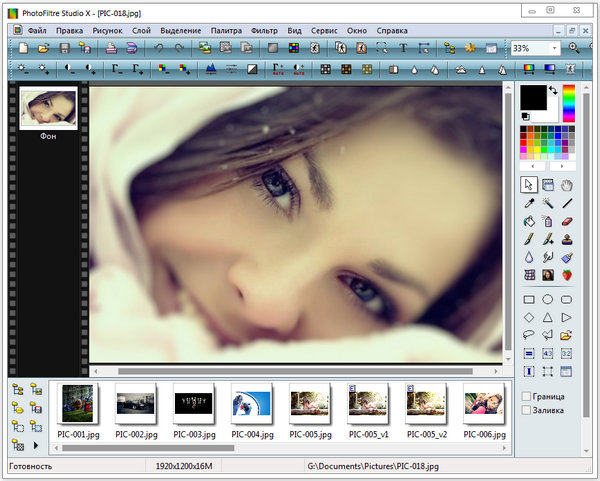The image size is (600, 481).
Task: Choose the ellipse selection shape
Action: pyautogui.click(x=548, y=299)
